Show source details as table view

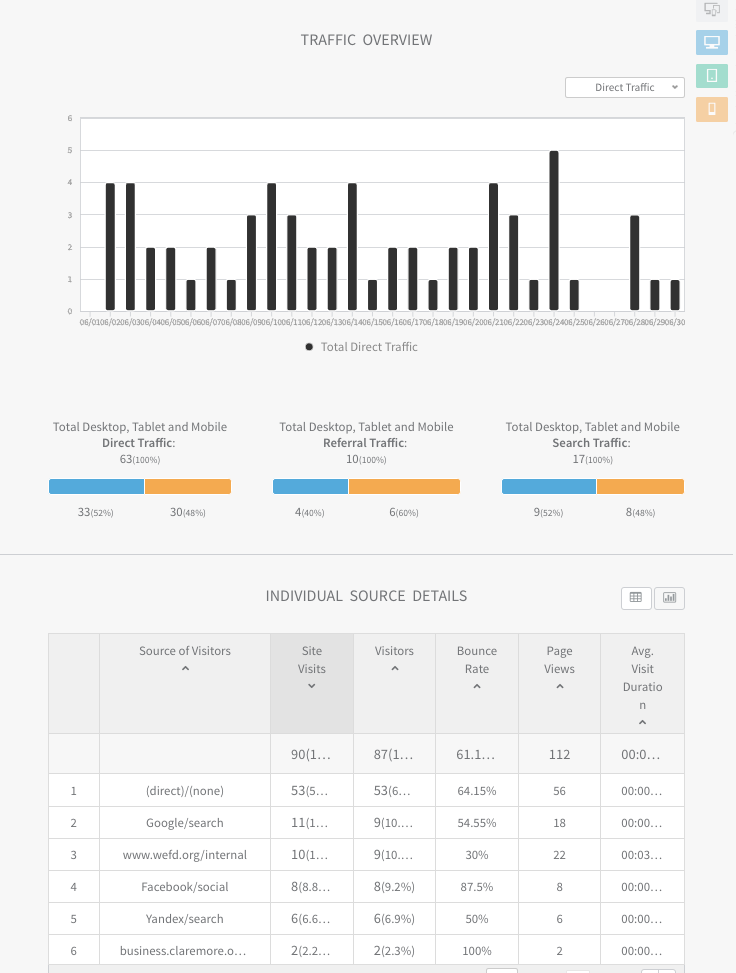pos(636,598)
